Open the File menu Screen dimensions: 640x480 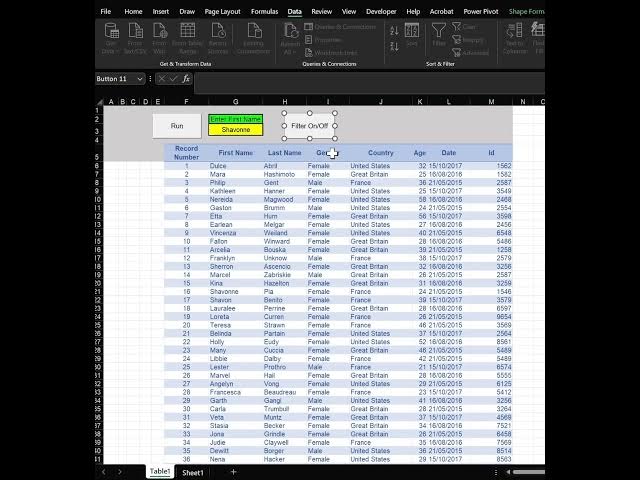click(106, 11)
